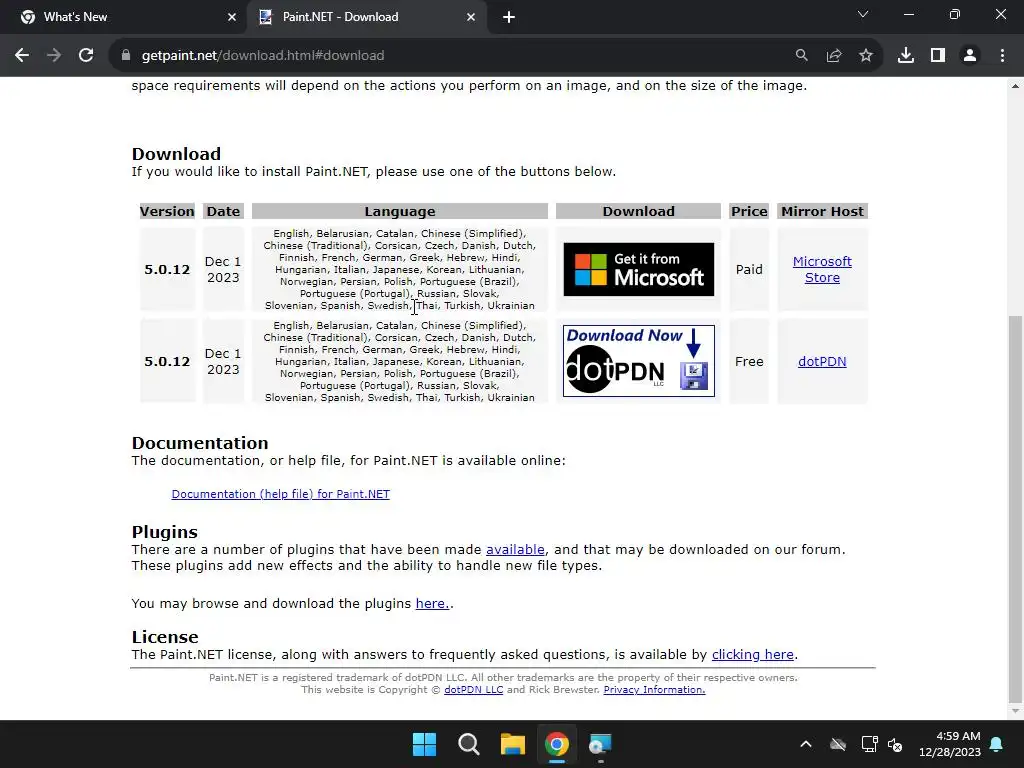Click the Mirror Host column header
The width and height of the screenshot is (1024, 768).
[x=822, y=212]
